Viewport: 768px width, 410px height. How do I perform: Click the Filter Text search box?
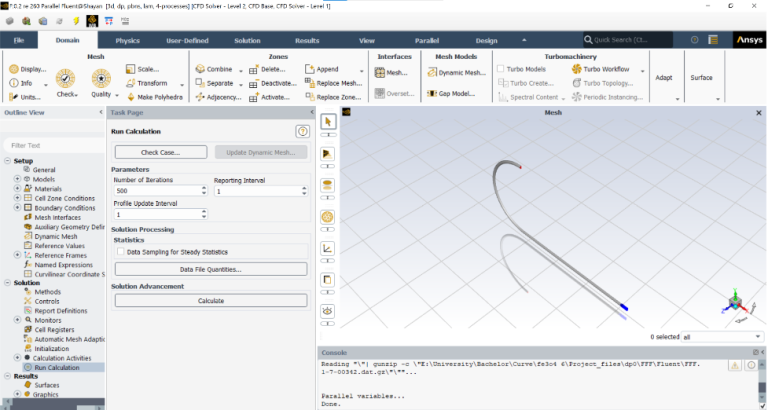(54, 145)
